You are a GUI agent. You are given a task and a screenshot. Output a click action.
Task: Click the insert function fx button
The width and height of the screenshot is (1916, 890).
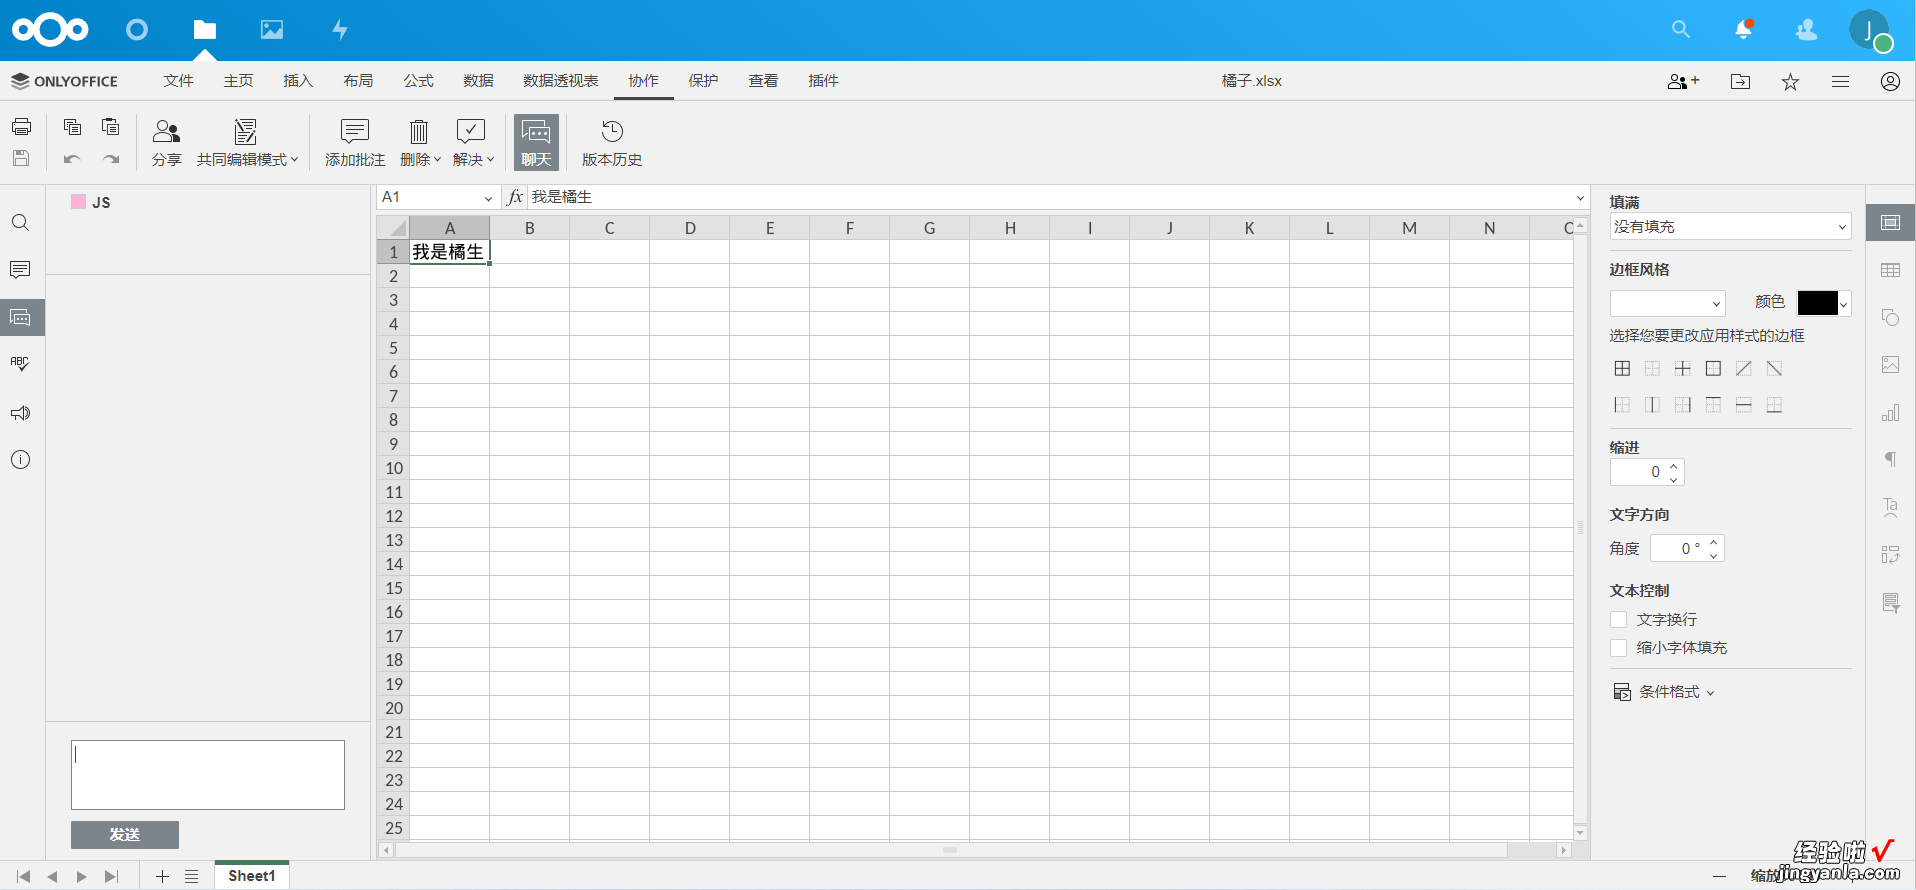(515, 197)
